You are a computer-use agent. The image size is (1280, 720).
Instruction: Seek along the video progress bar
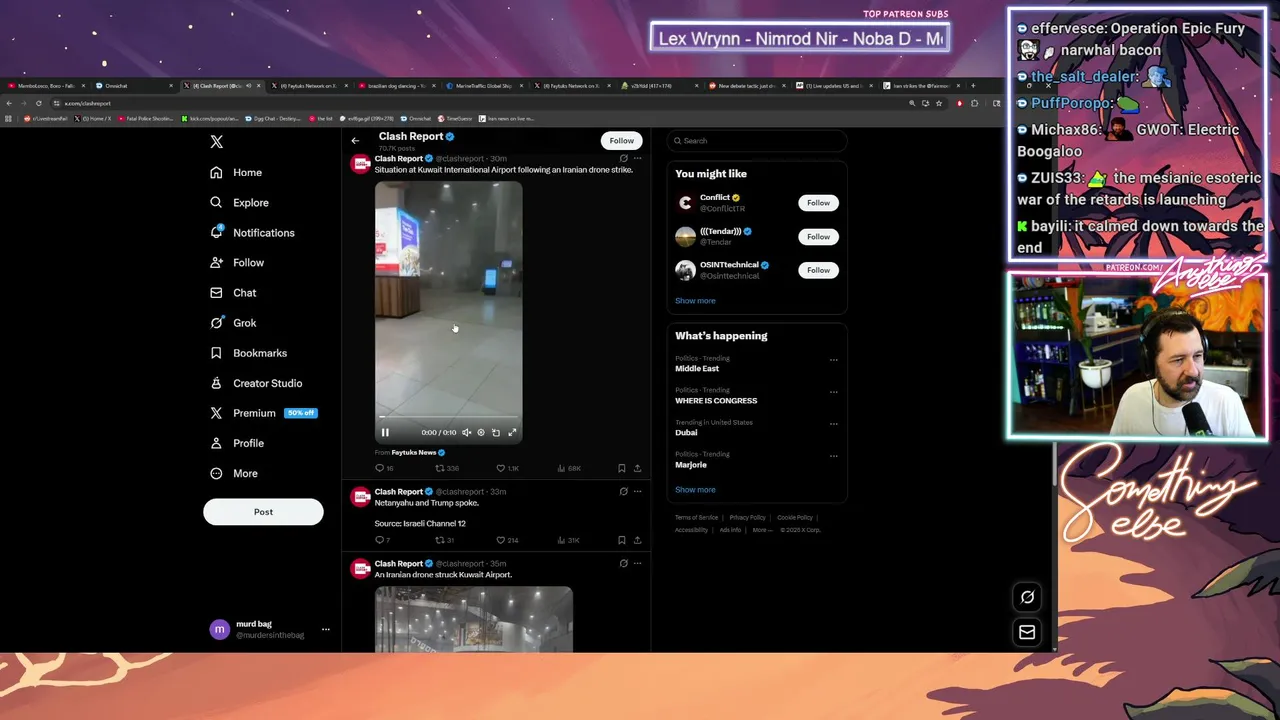tap(448, 417)
